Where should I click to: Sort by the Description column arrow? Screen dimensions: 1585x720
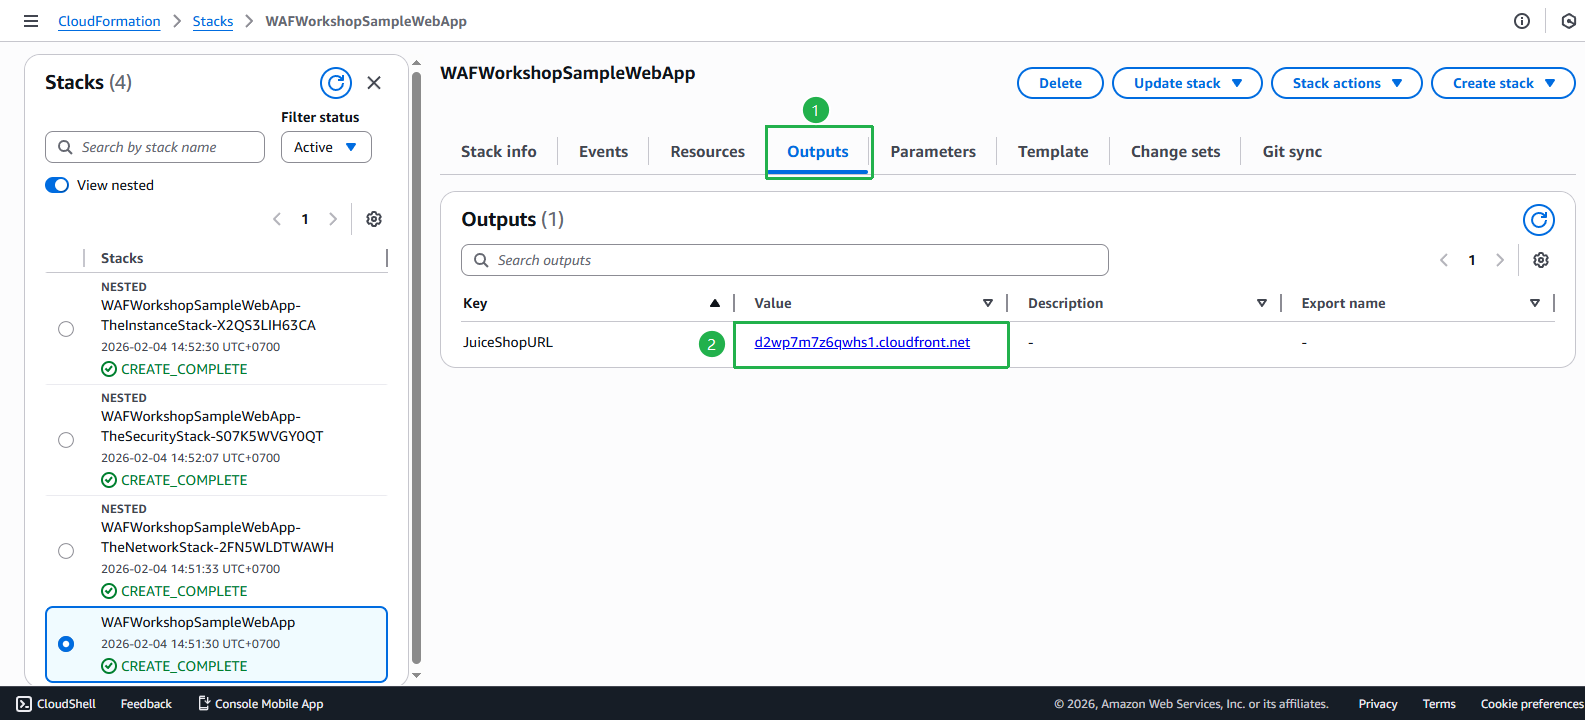1262,303
